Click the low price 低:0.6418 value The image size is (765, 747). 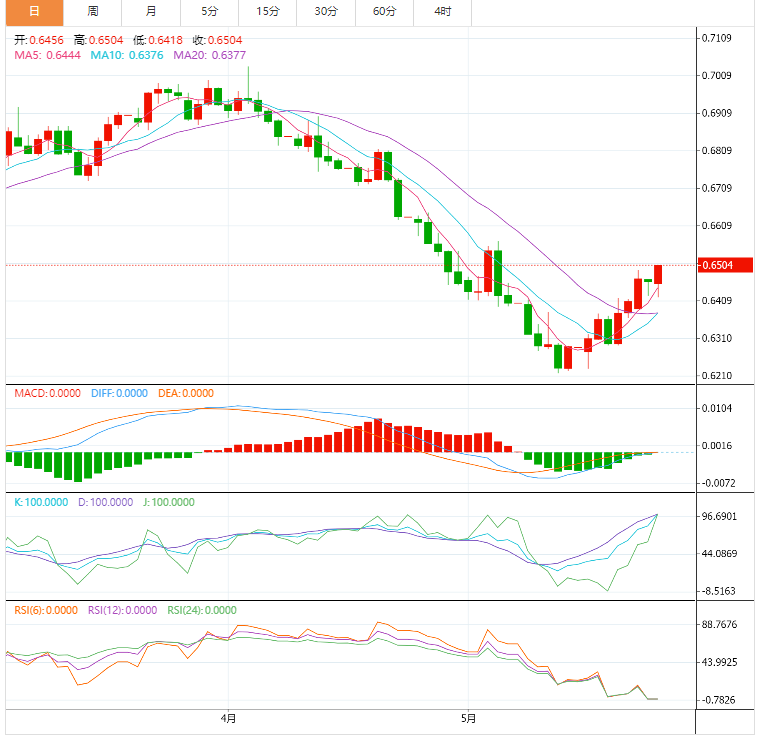click(158, 40)
